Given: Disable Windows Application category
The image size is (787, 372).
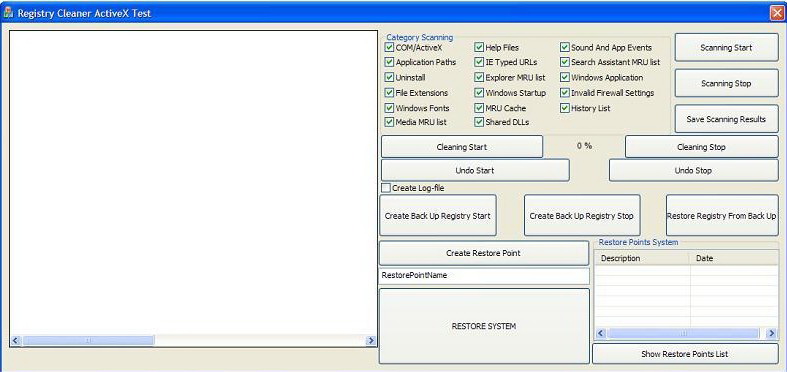Looking at the screenshot, I should [565, 78].
